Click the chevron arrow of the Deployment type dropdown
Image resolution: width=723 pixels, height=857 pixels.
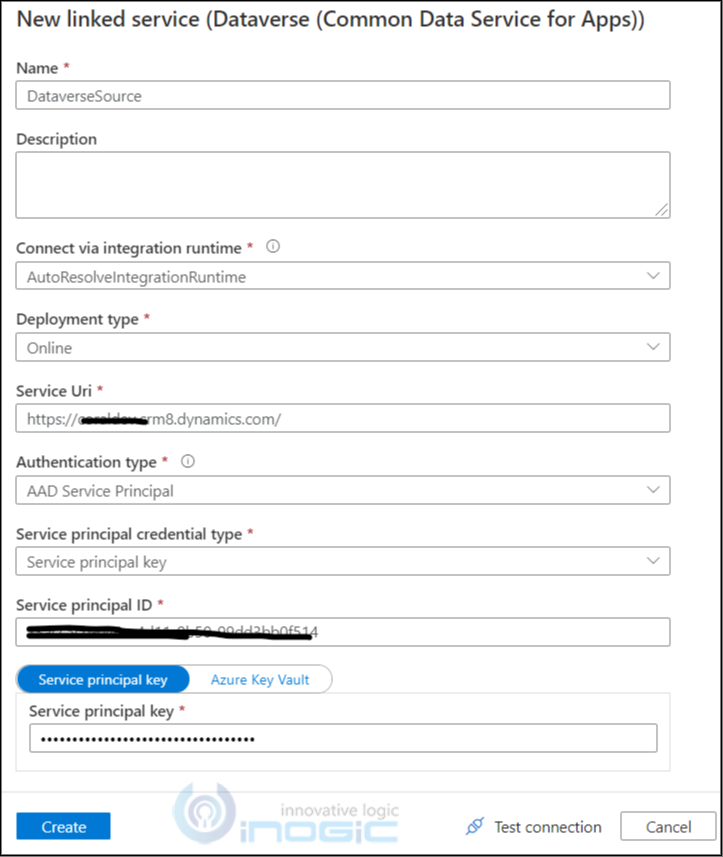653,347
